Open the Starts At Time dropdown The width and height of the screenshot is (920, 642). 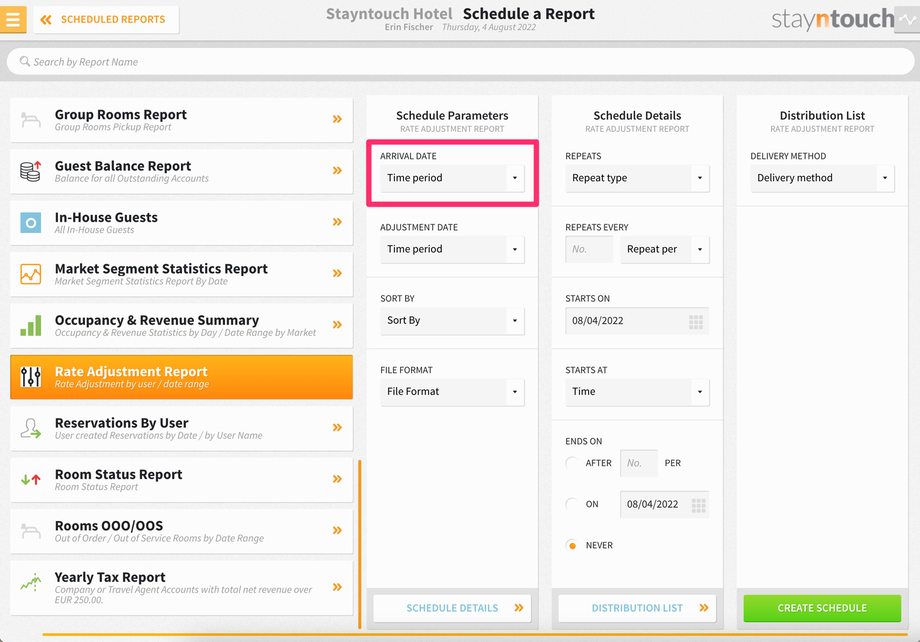point(637,391)
